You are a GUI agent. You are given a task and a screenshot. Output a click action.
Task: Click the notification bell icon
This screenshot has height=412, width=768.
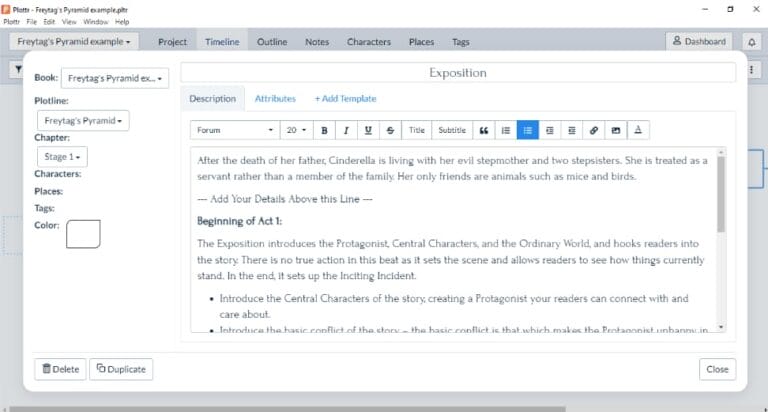752,42
